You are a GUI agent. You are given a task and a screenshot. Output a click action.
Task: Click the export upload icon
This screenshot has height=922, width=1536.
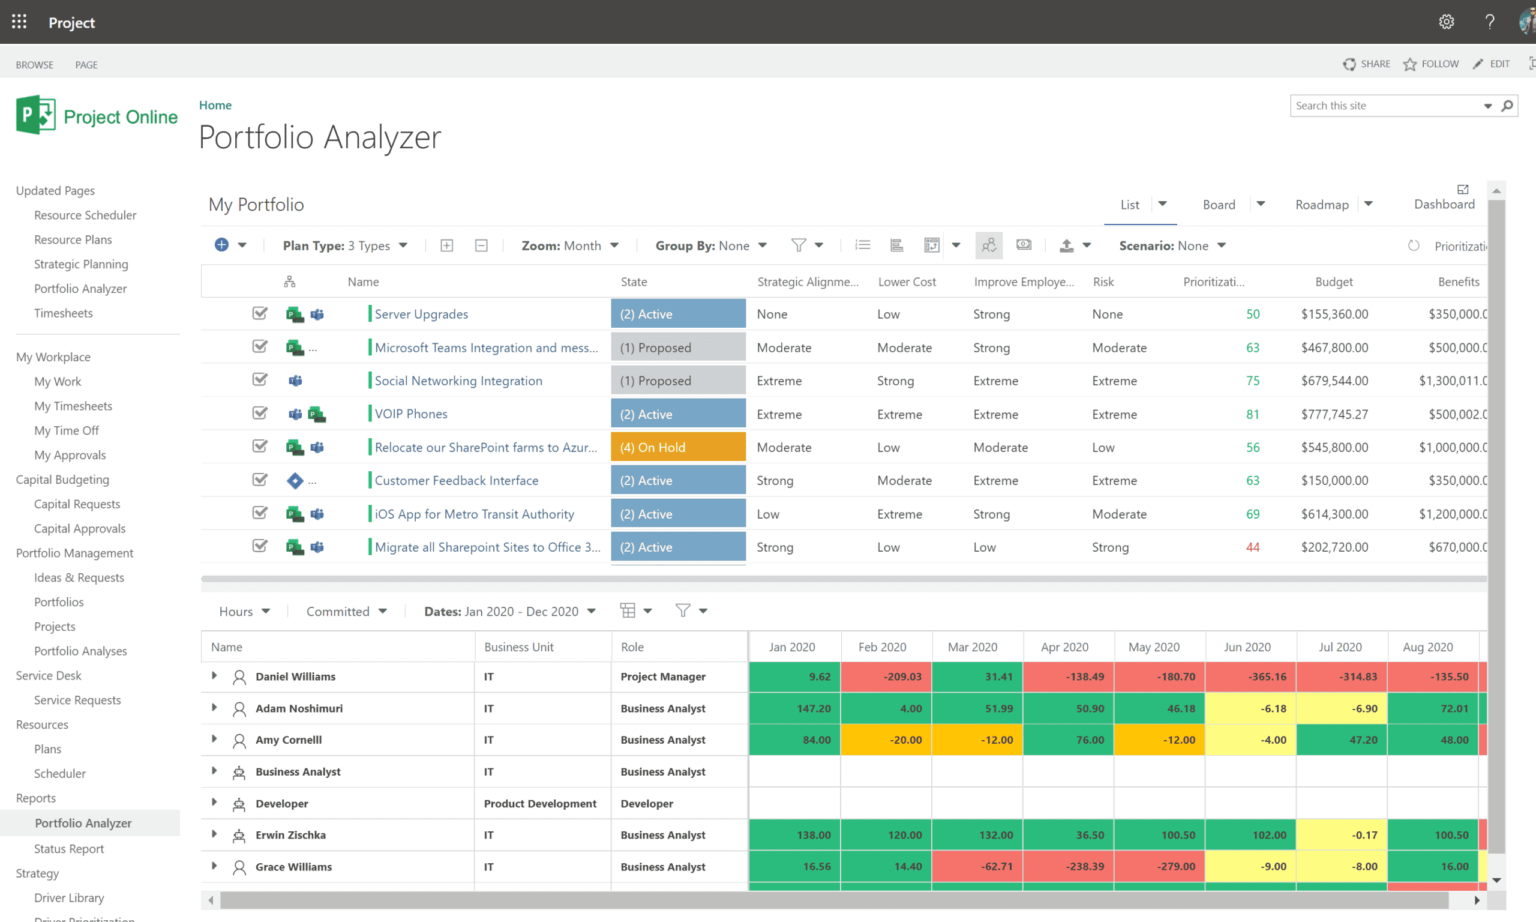pos(1067,245)
